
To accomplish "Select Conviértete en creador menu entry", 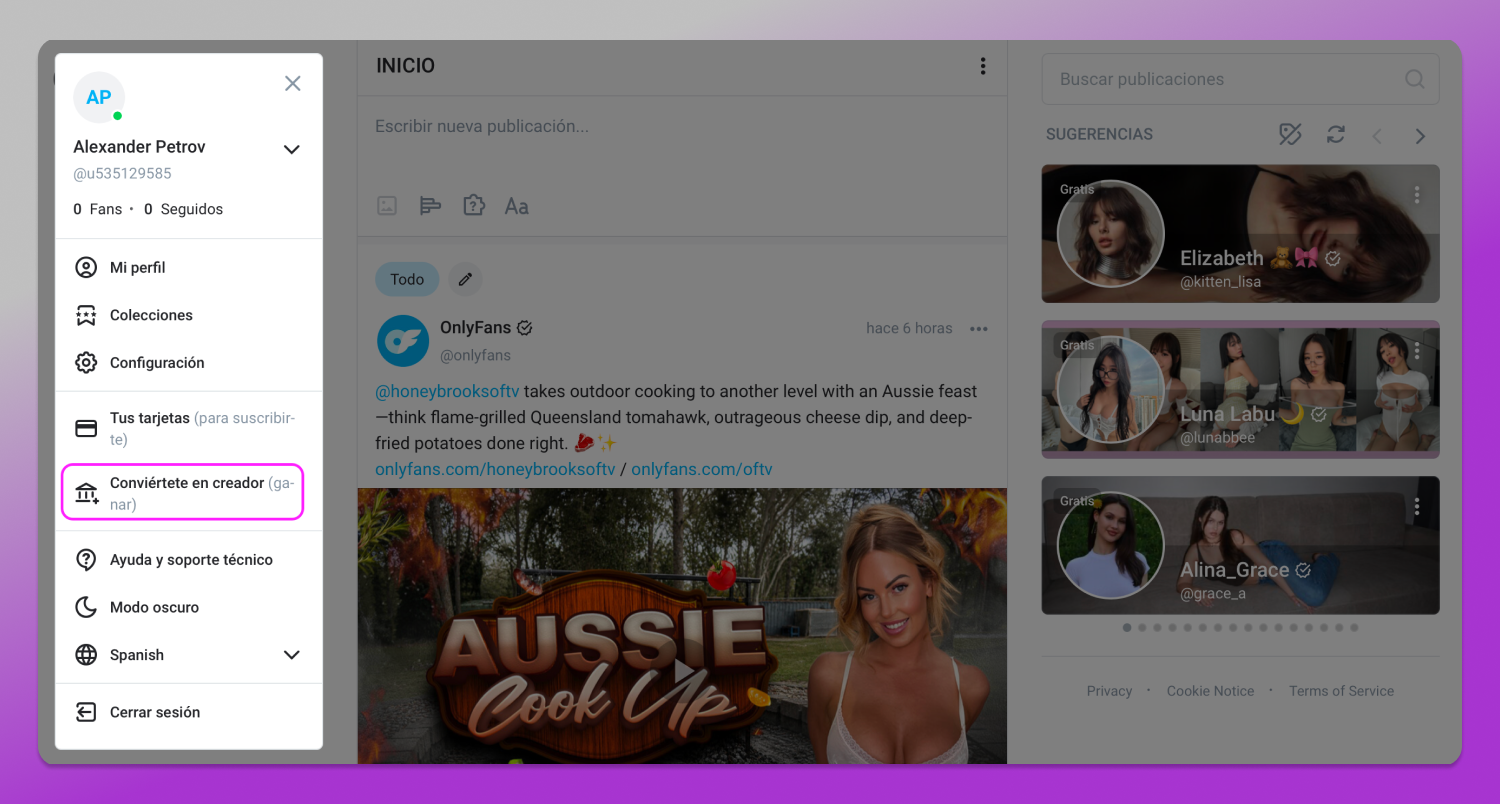I will pos(182,492).
